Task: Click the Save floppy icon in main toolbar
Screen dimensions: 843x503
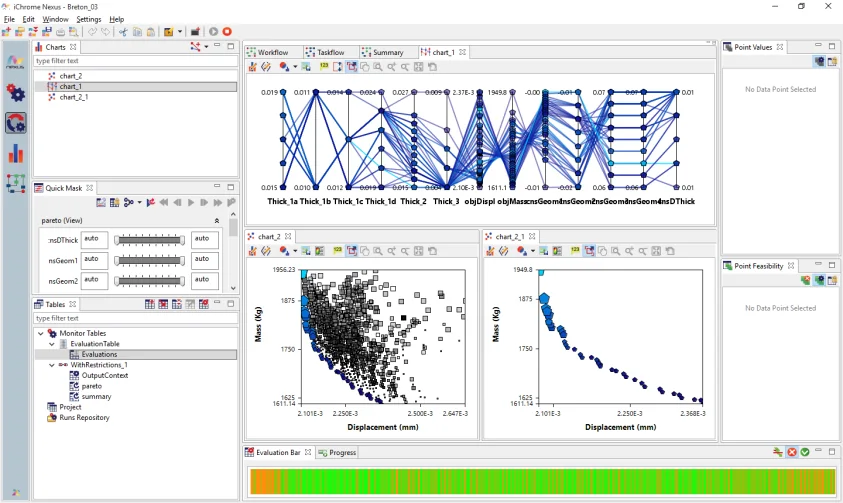Action: tap(47, 32)
